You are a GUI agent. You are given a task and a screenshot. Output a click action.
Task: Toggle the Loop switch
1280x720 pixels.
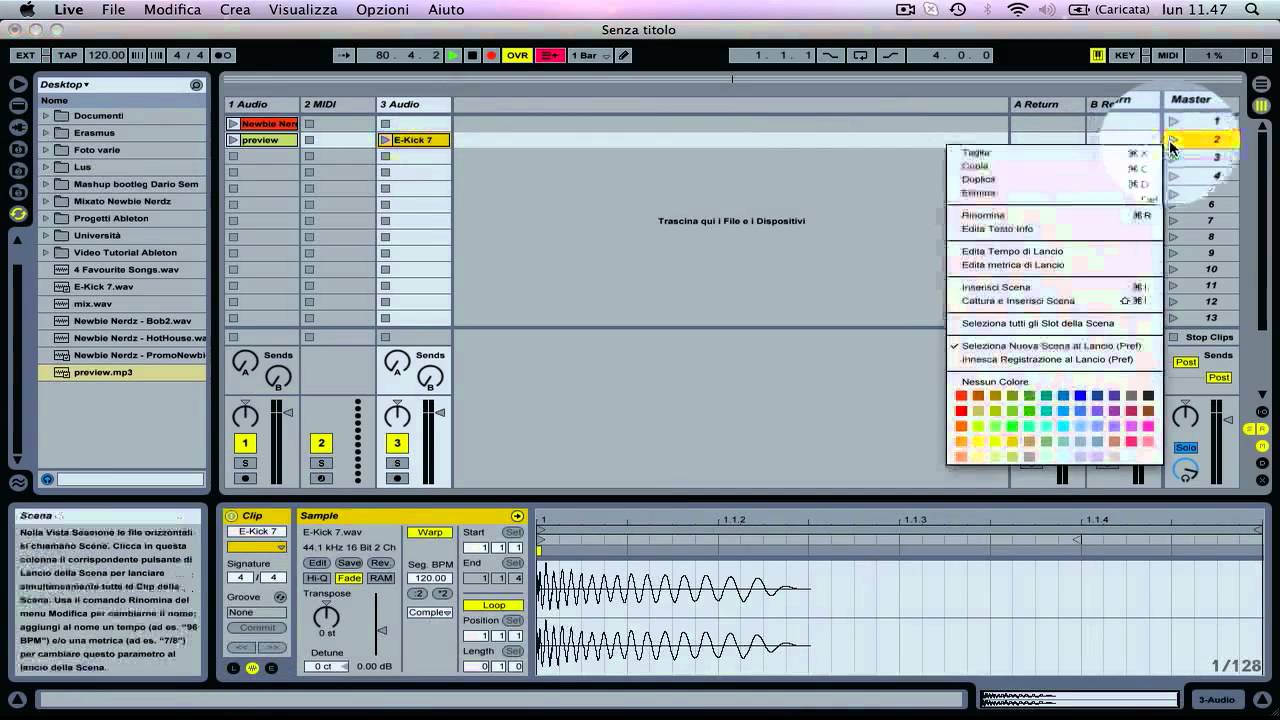pos(494,605)
